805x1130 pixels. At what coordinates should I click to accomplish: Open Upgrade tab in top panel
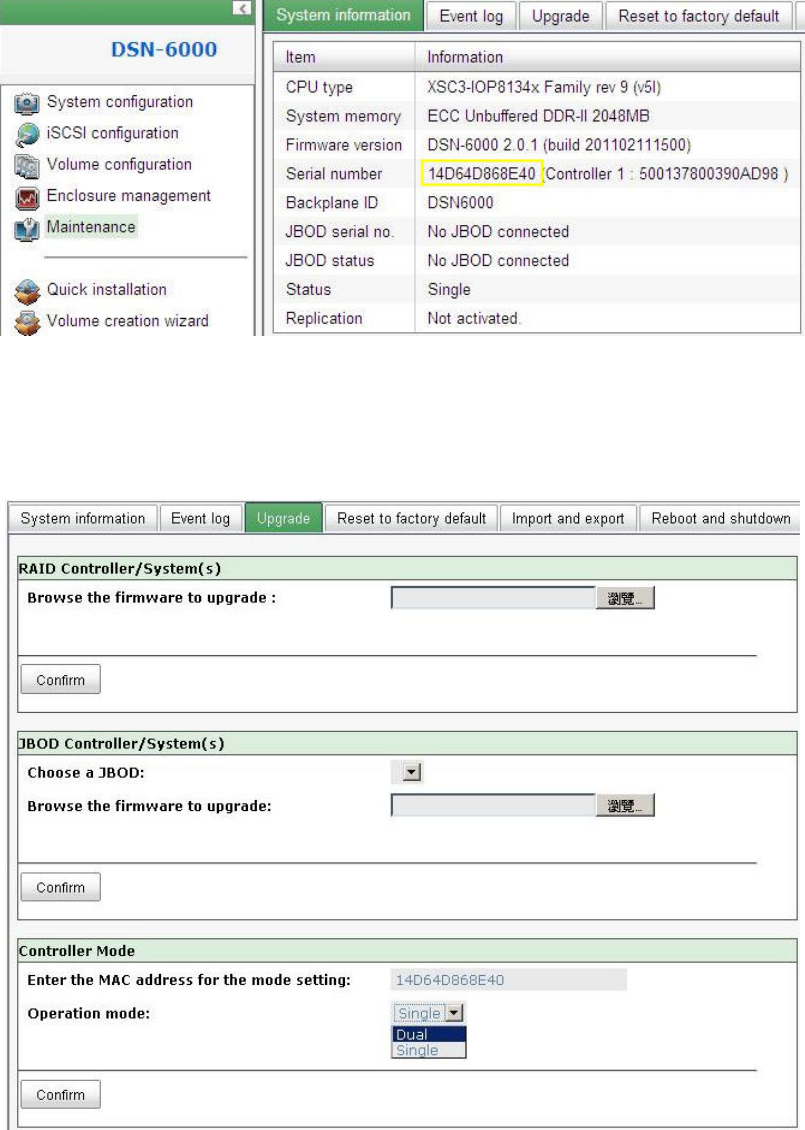pyautogui.click(x=561, y=16)
